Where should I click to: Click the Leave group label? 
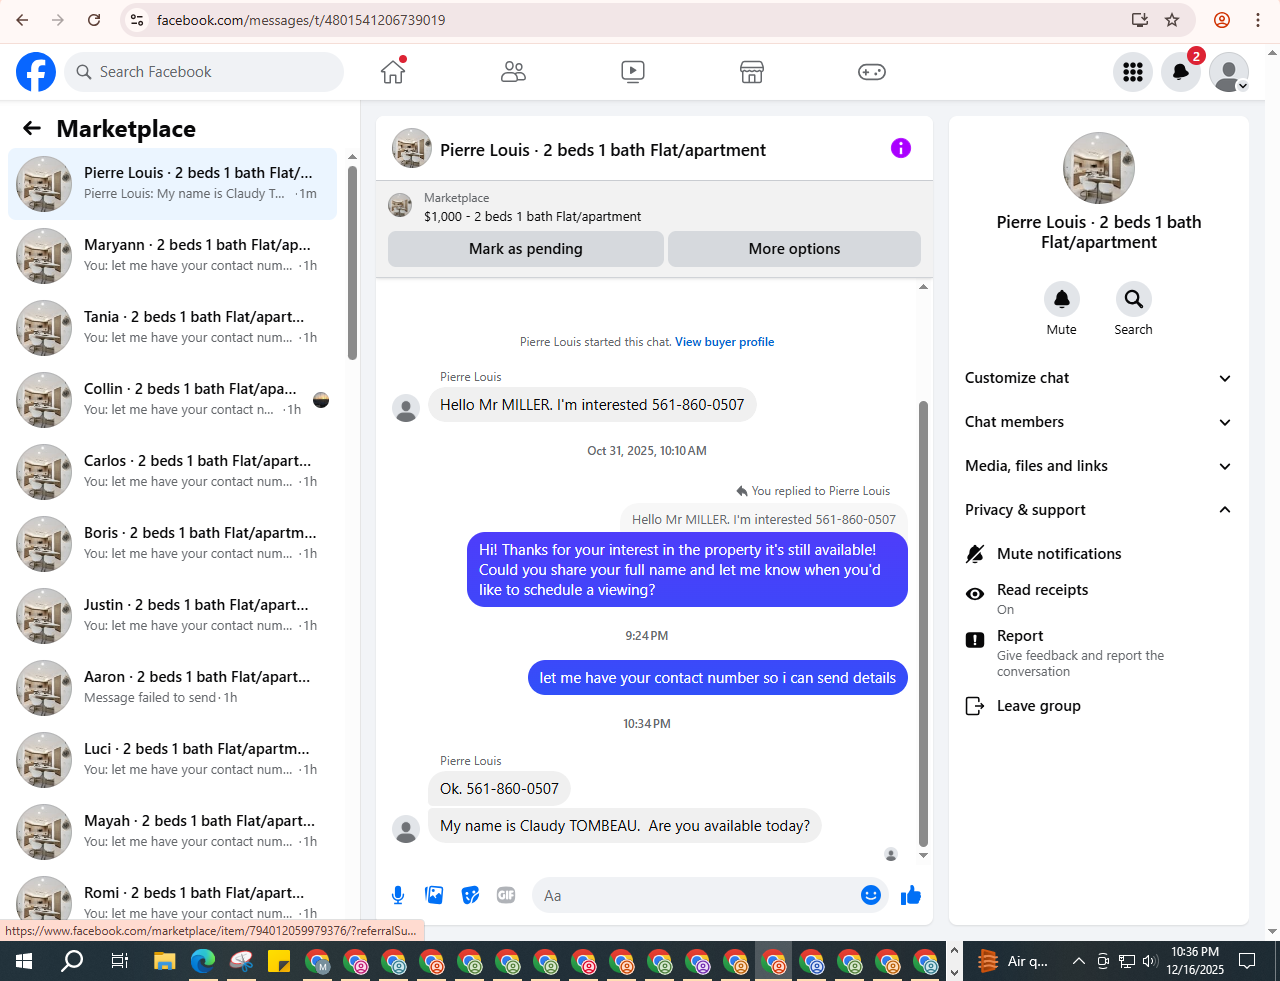coord(1039,706)
